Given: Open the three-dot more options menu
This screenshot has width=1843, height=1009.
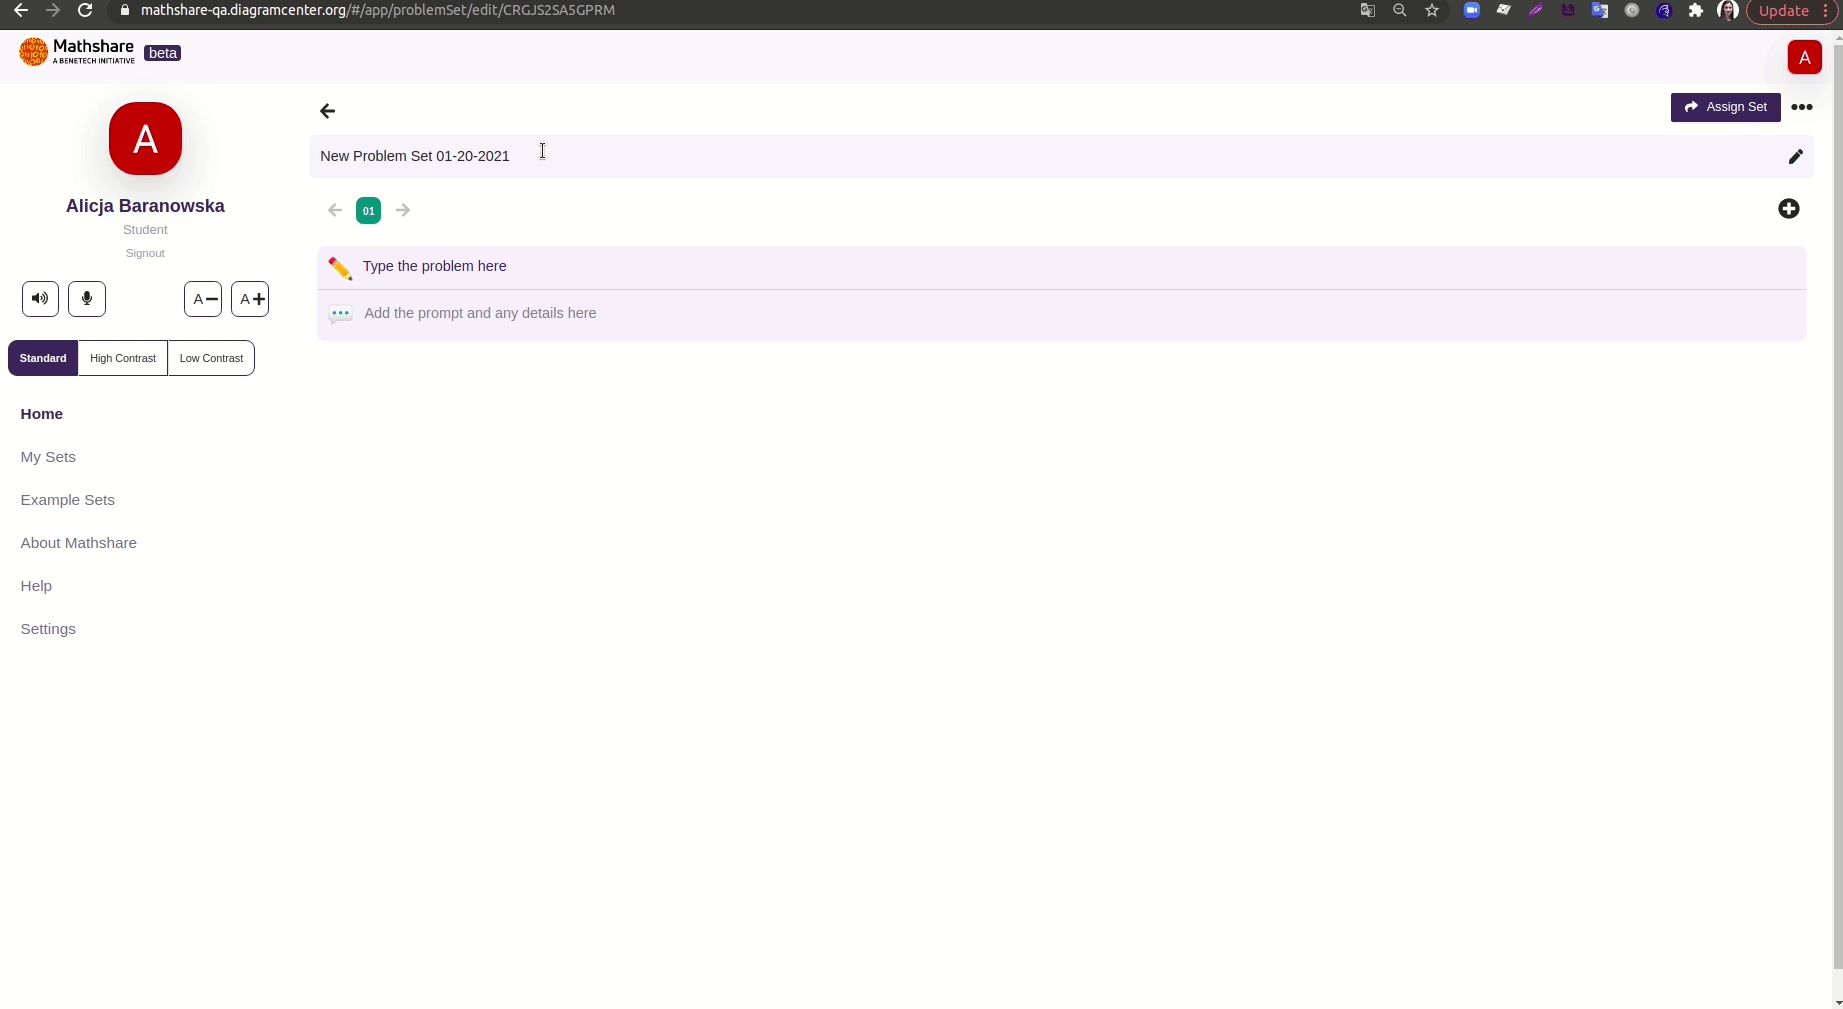Looking at the screenshot, I should [1804, 107].
